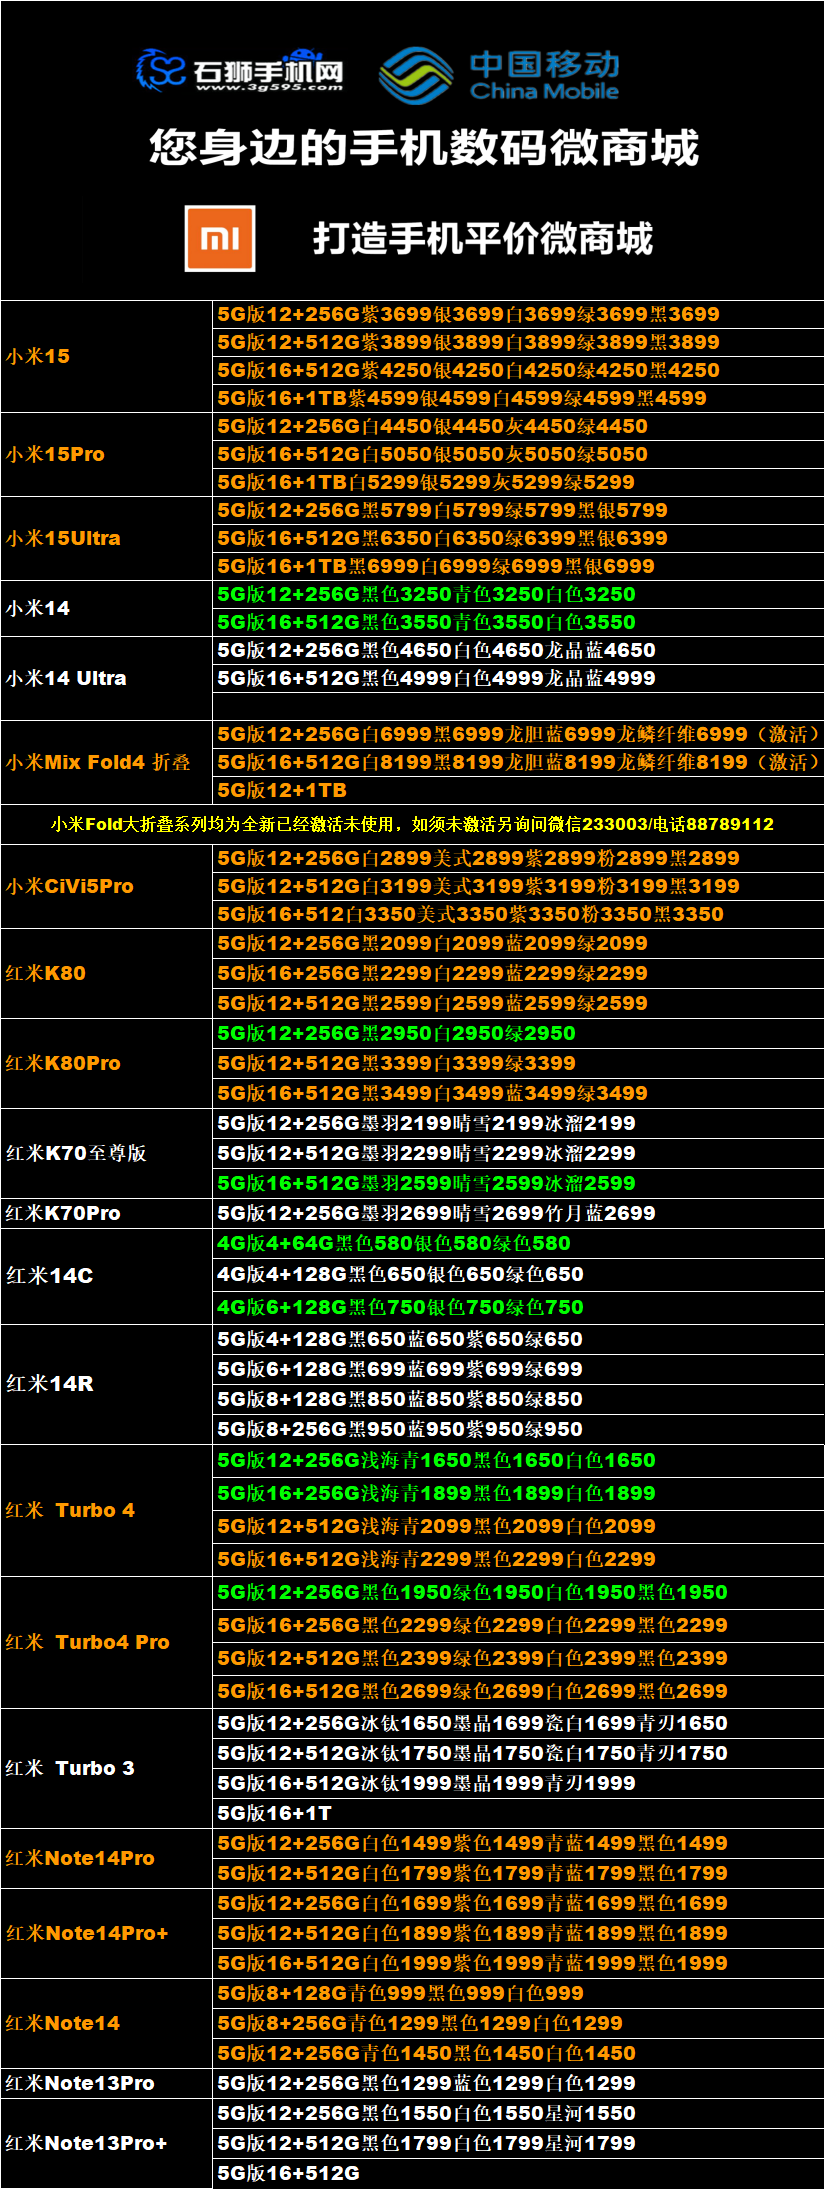Click the row 5G版16+1TB黑6999
Viewport: 825px width, 2189px height.
pos(519,566)
